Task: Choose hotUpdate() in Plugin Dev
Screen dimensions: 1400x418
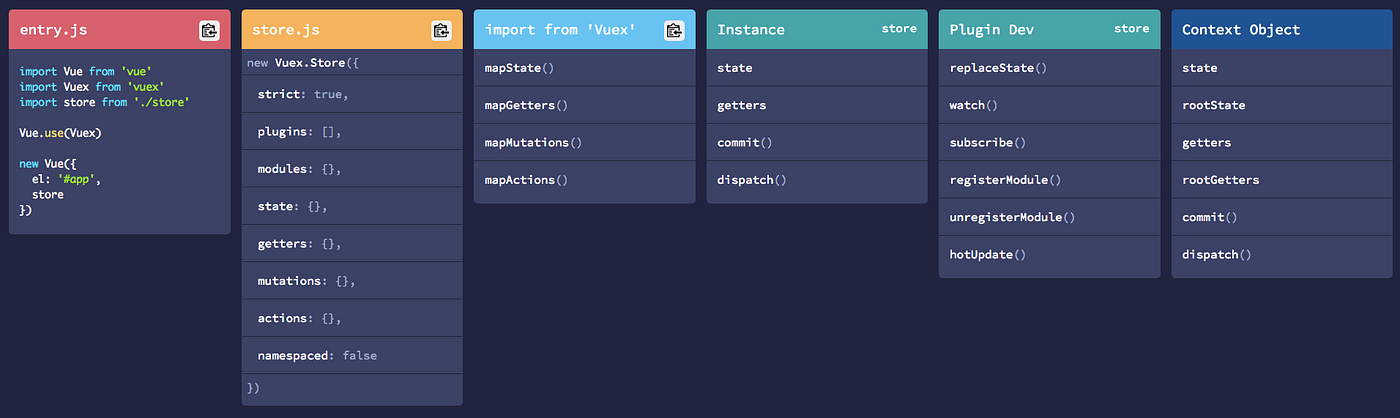Action: [x=1050, y=254]
